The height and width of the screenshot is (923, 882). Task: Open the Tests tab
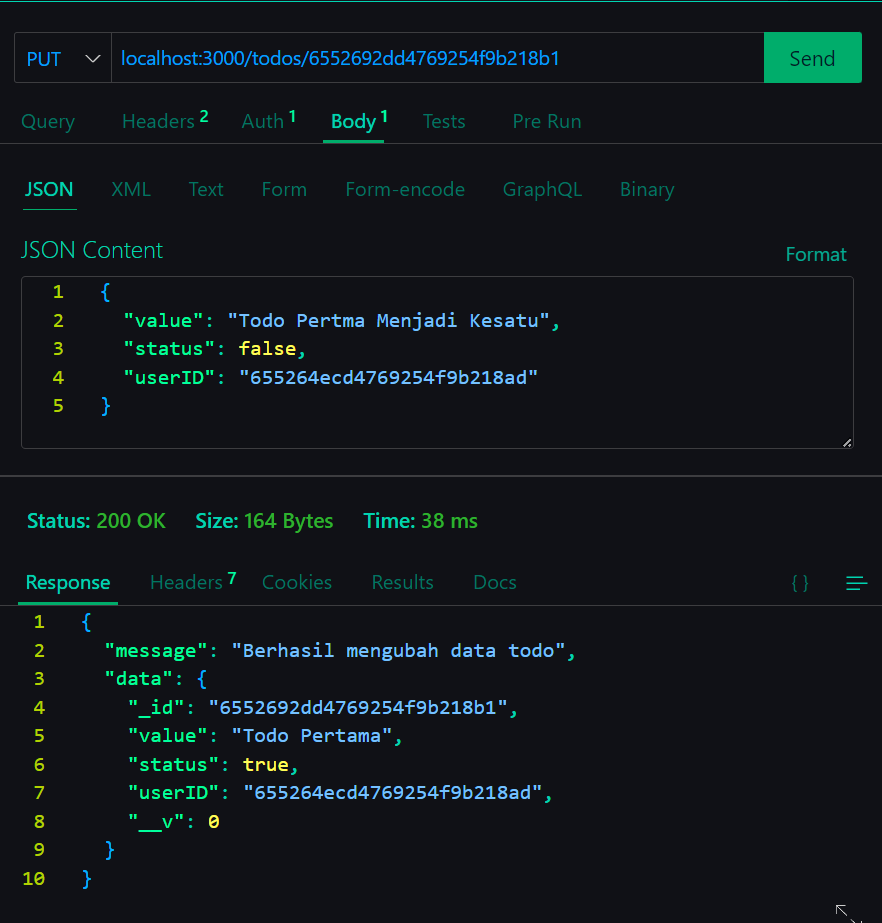coord(444,121)
